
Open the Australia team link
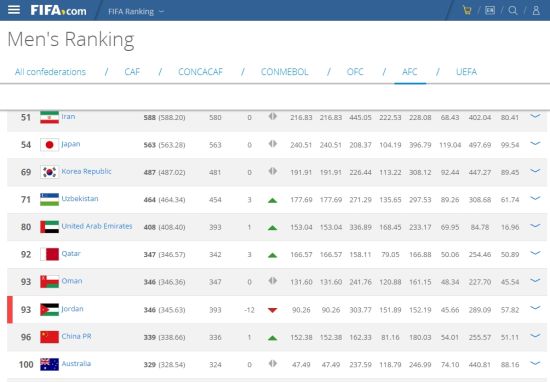pyautogui.click(x=76, y=363)
